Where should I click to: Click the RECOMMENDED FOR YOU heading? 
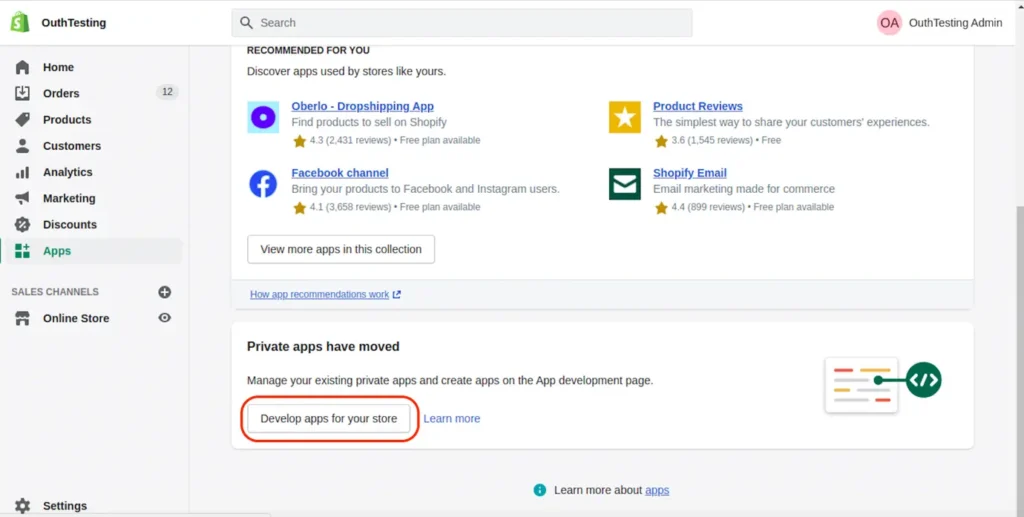pos(308,50)
